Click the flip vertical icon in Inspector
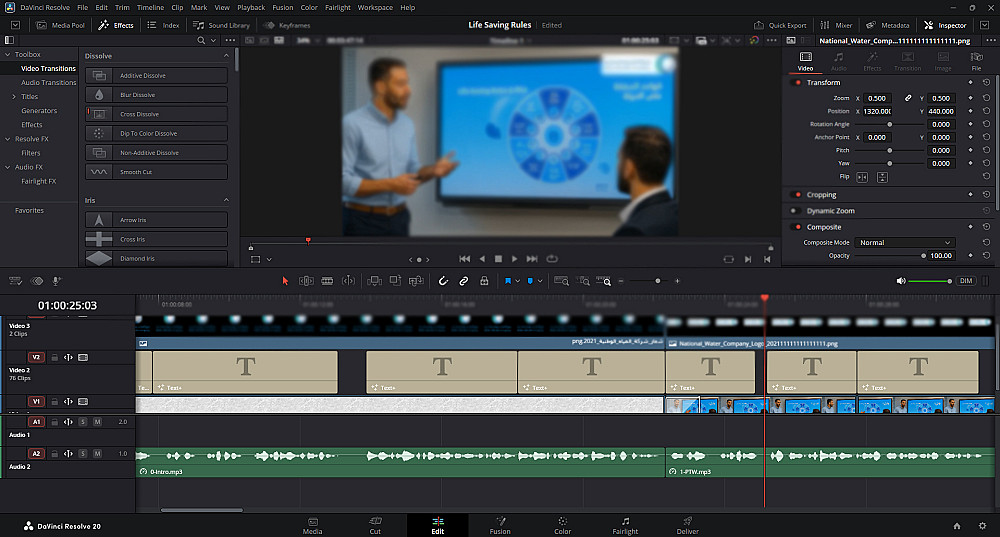 pos(882,177)
